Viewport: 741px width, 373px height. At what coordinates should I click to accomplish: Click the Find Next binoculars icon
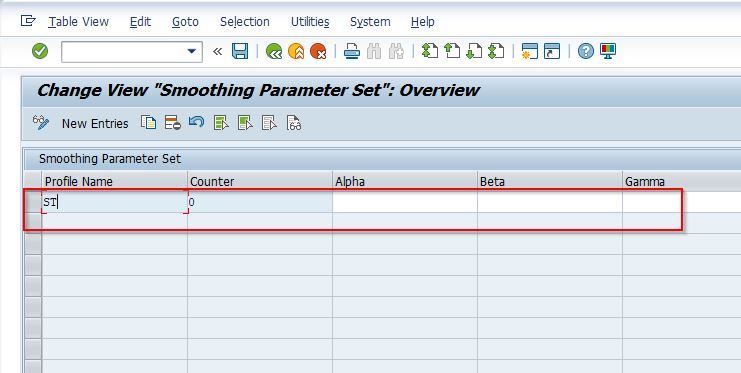396,51
